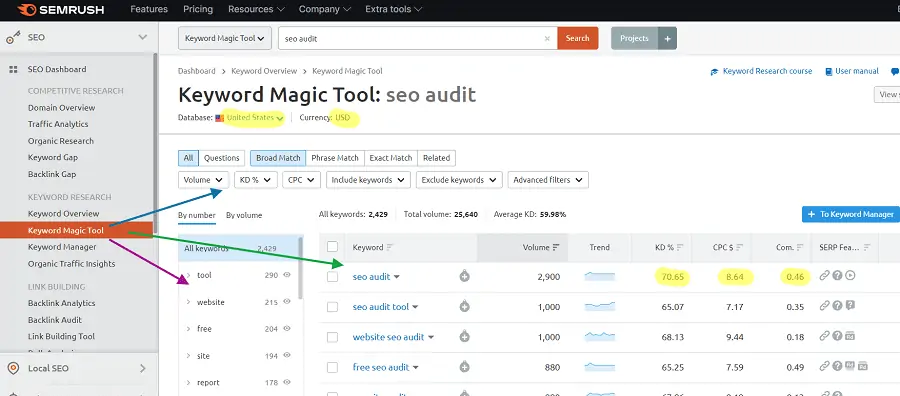Toggle the select-all checkbox in table header
The width and height of the screenshot is (900, 396).
332,247
